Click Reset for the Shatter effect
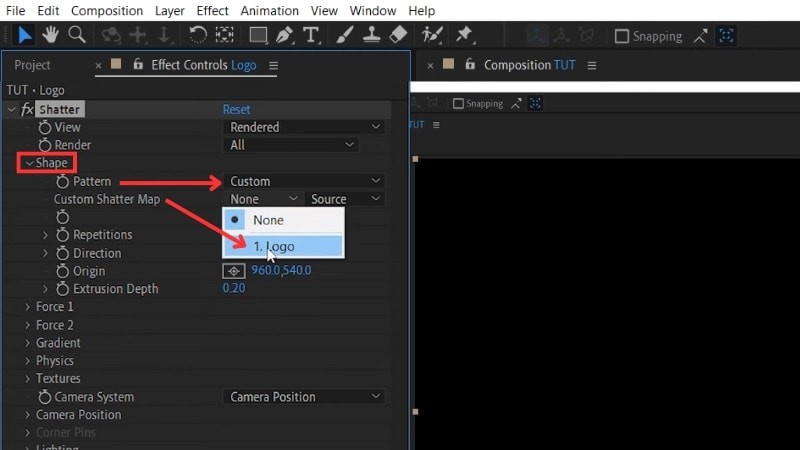The width and height of the screenshot is (800, 450). click(x=236, y=109)
